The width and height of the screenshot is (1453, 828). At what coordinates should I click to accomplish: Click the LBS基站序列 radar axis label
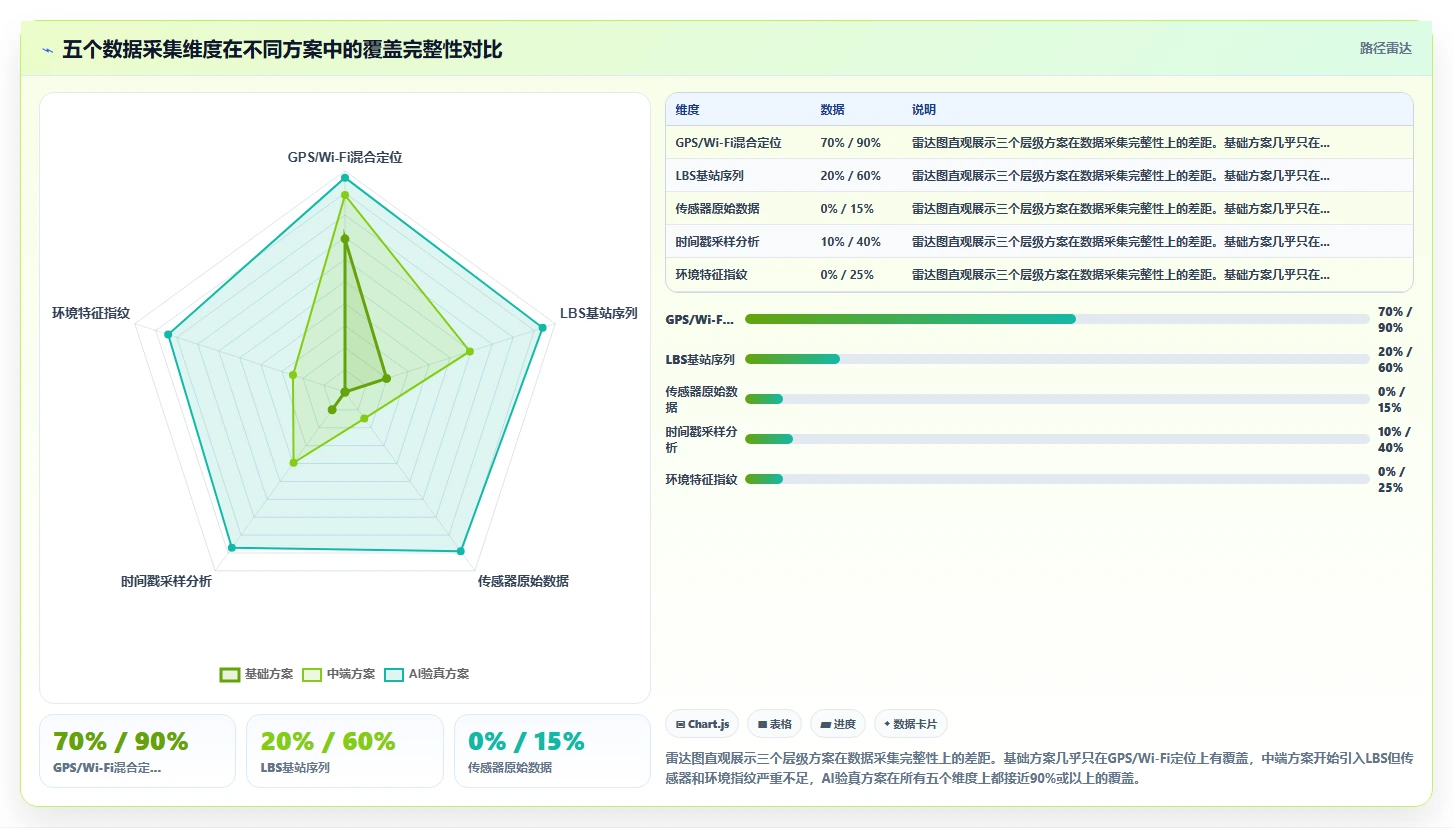(598, 313)
